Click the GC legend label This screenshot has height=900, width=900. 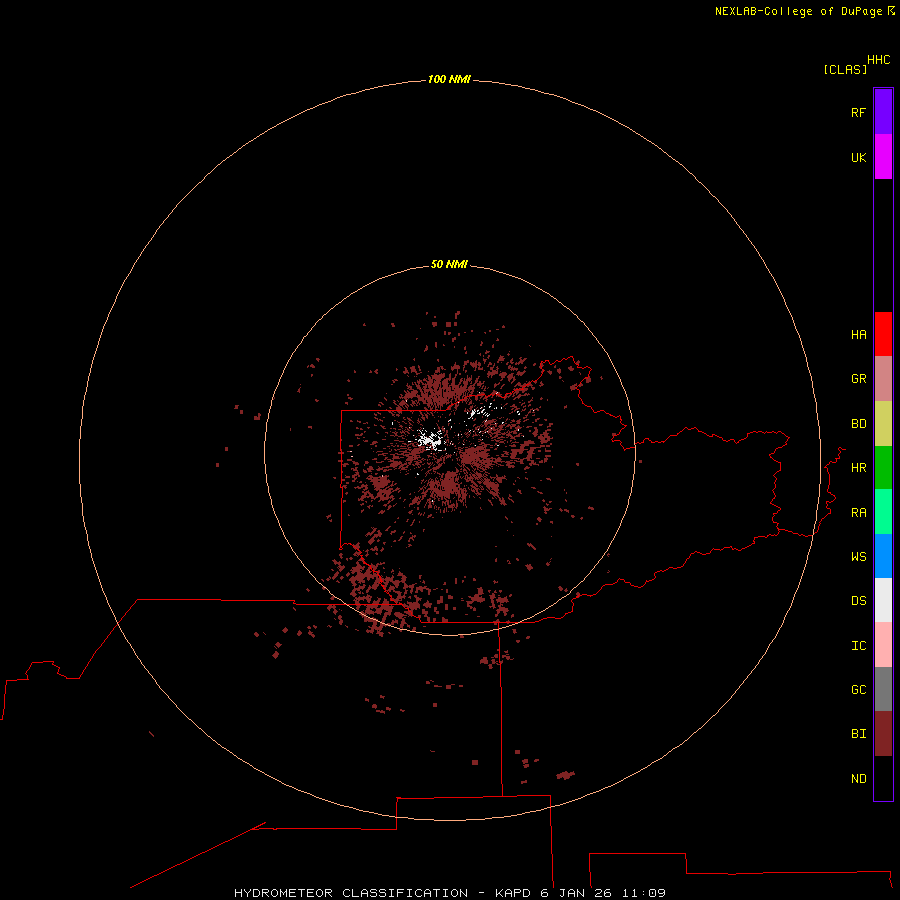(x=859, y=690)
